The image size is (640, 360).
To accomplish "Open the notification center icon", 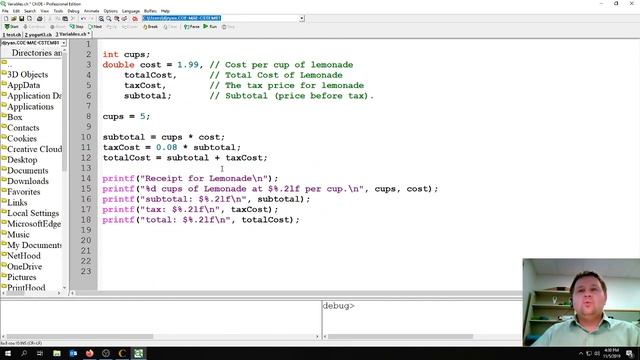I will coord(629,353).
